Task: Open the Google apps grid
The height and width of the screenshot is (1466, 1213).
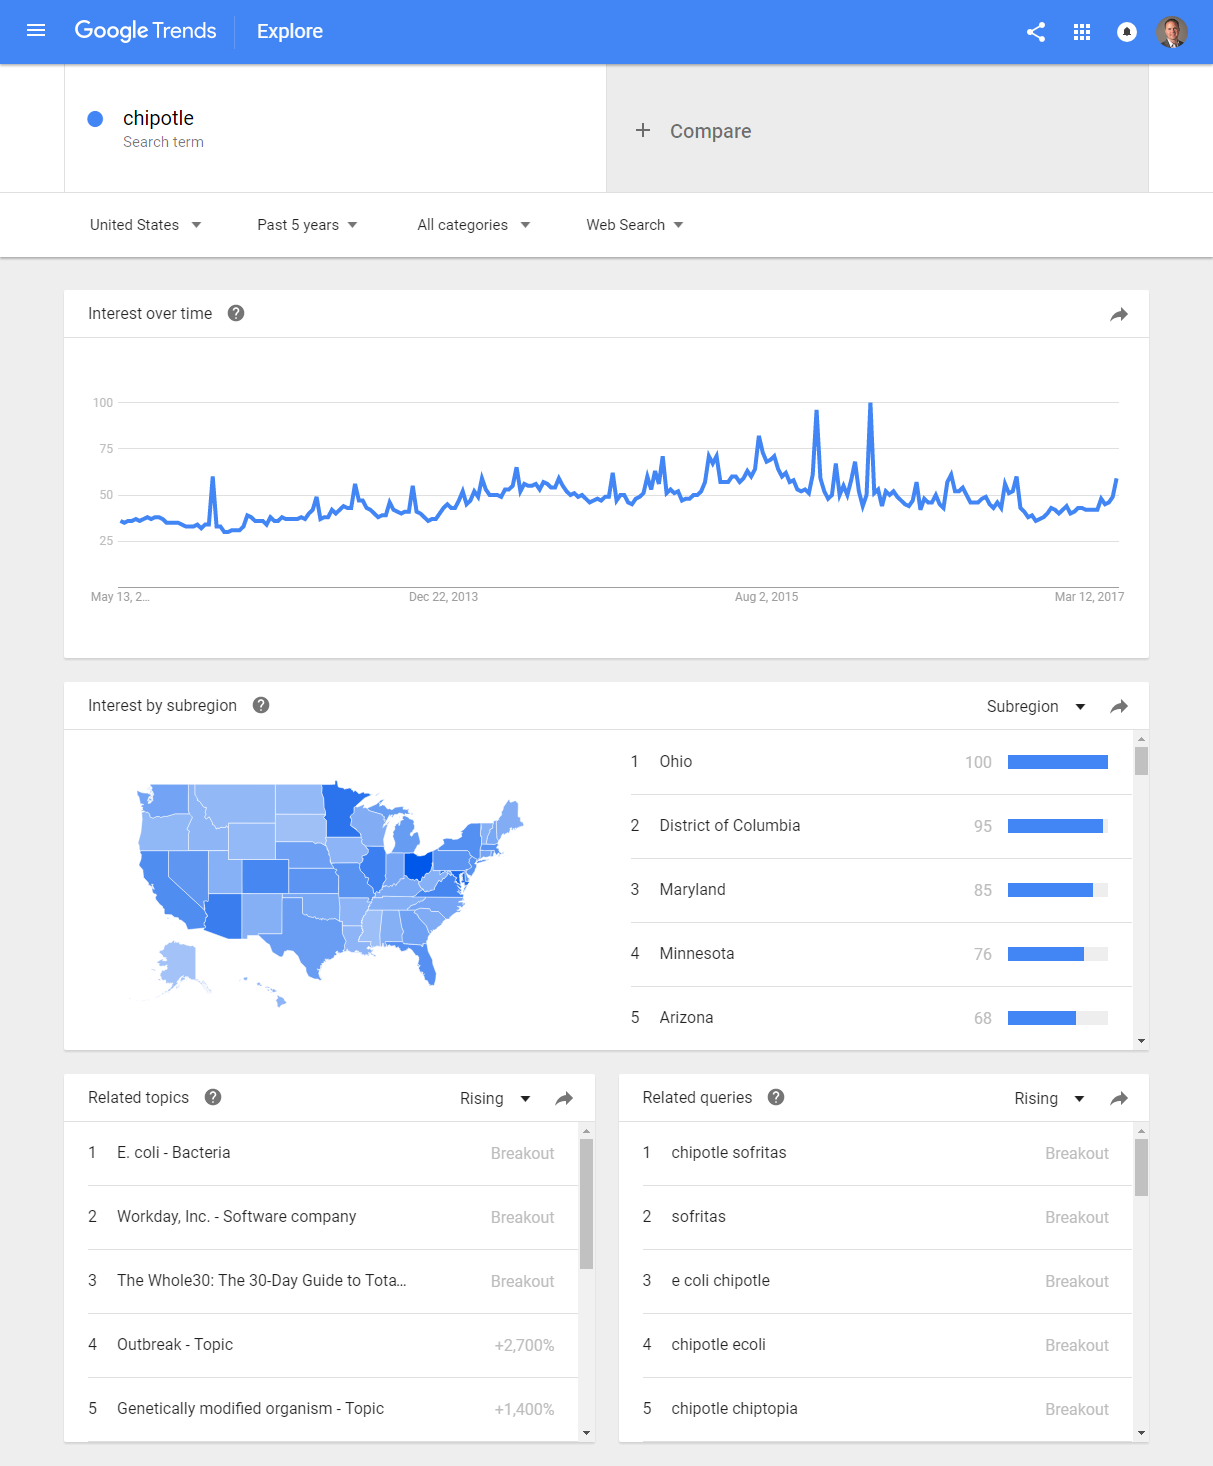Action: (x=1082, y=32)
